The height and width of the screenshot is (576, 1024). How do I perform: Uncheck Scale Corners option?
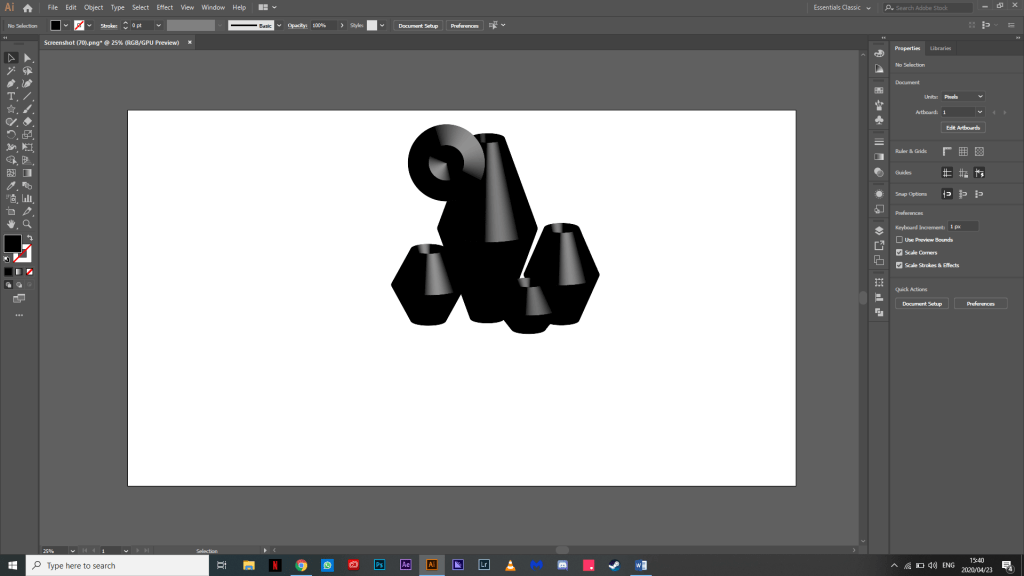coord(899,253)
